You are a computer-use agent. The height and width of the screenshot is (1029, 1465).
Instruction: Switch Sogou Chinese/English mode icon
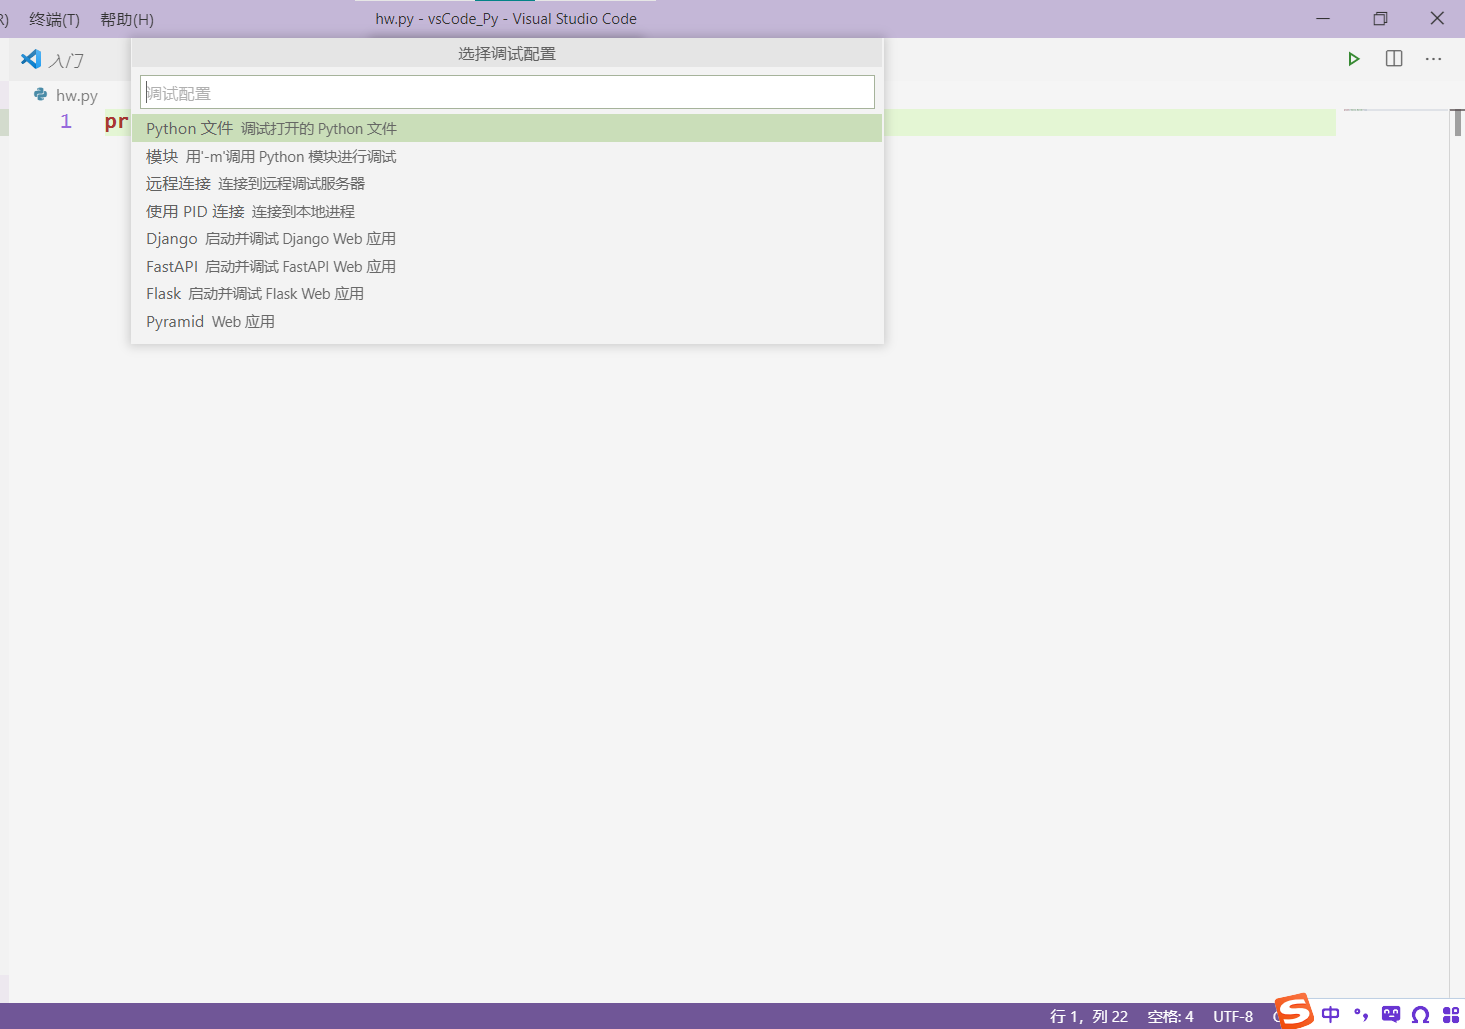point(1330,1014)
